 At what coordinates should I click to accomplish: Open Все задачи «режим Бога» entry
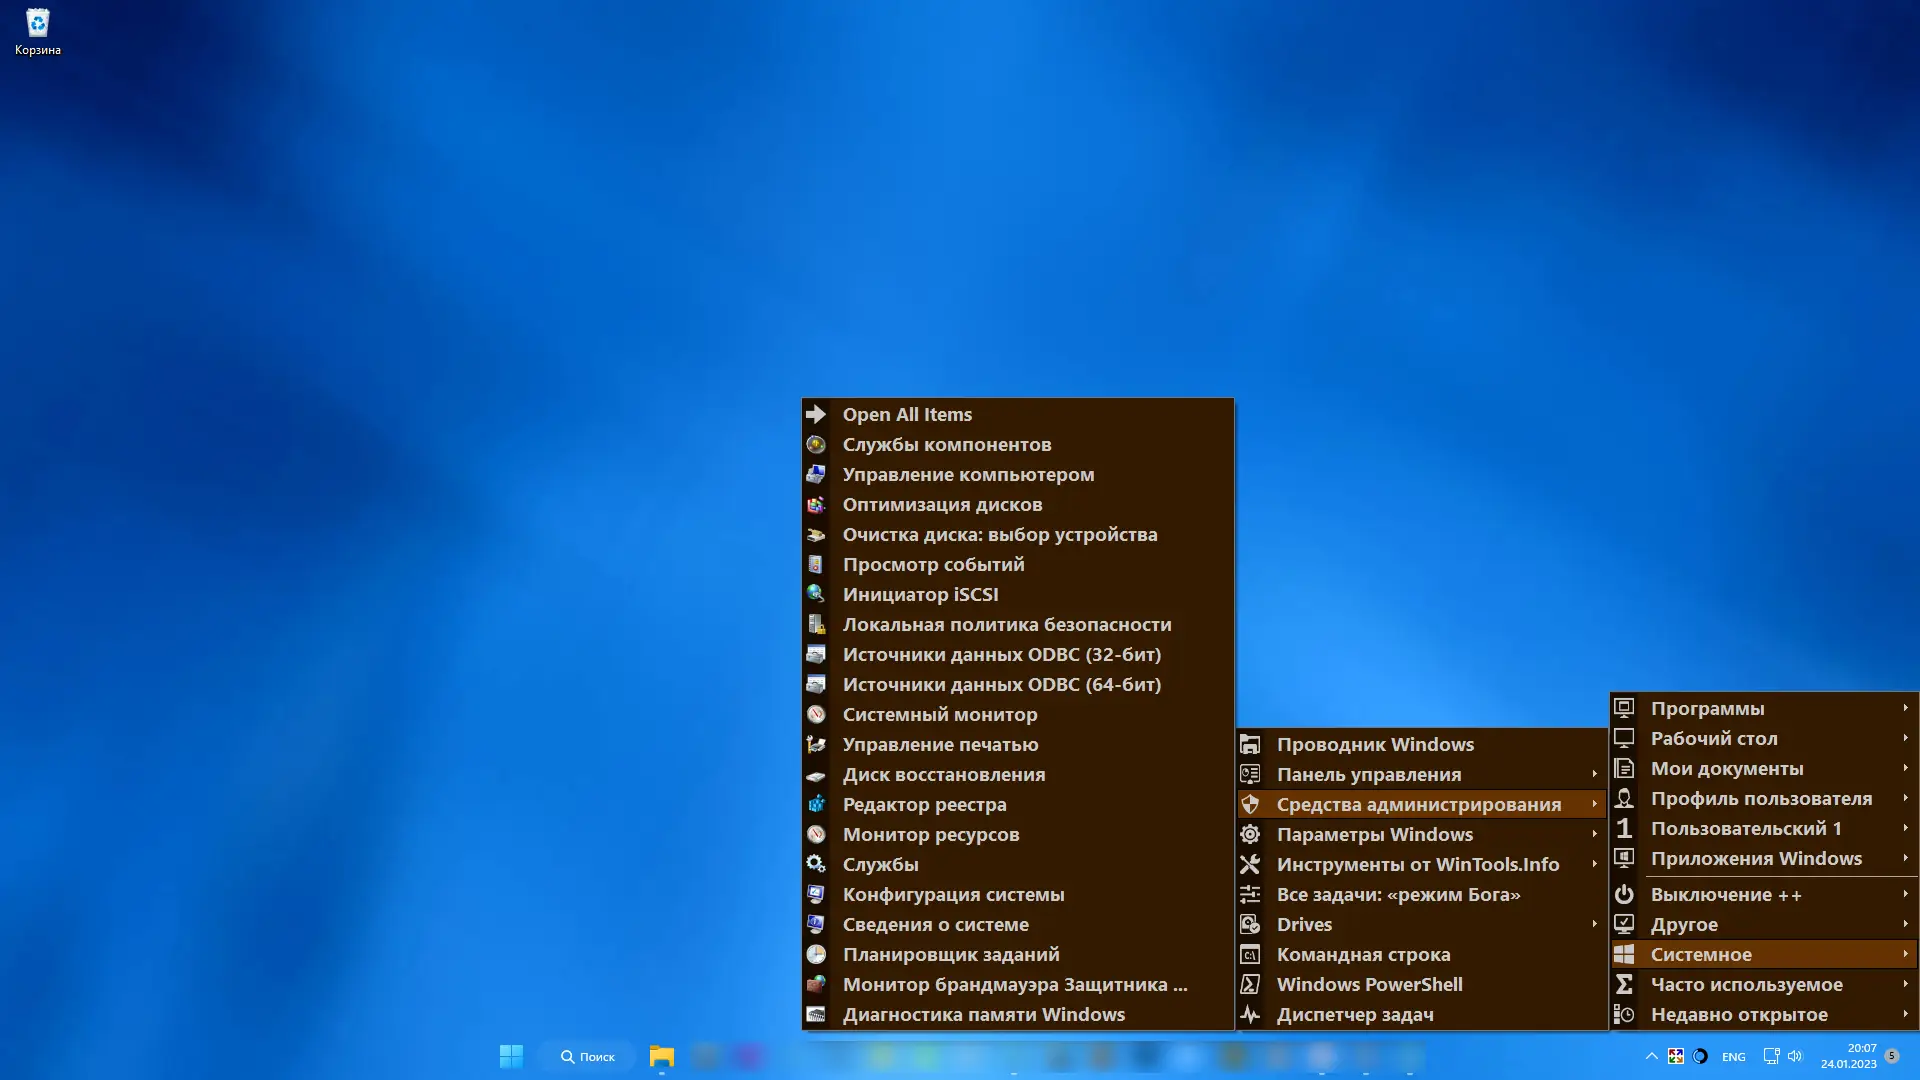tap(1397, 894)
